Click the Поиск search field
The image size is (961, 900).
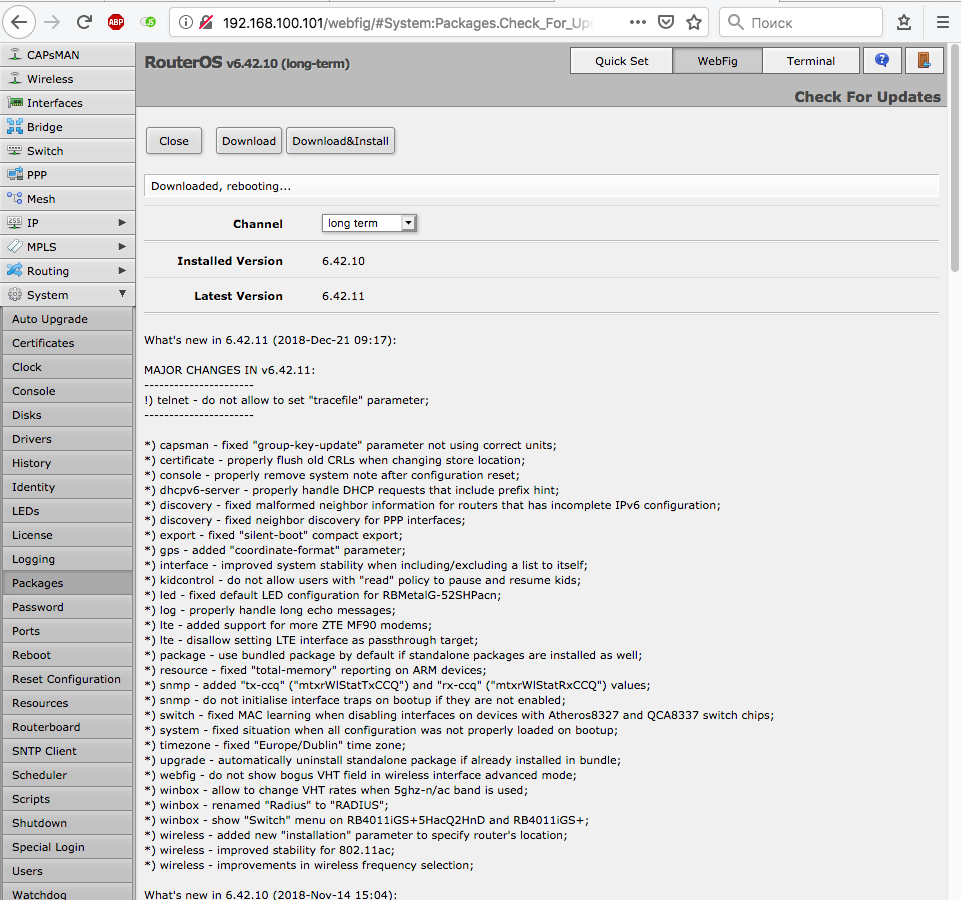pyautogui.click(x=800, y=23)
